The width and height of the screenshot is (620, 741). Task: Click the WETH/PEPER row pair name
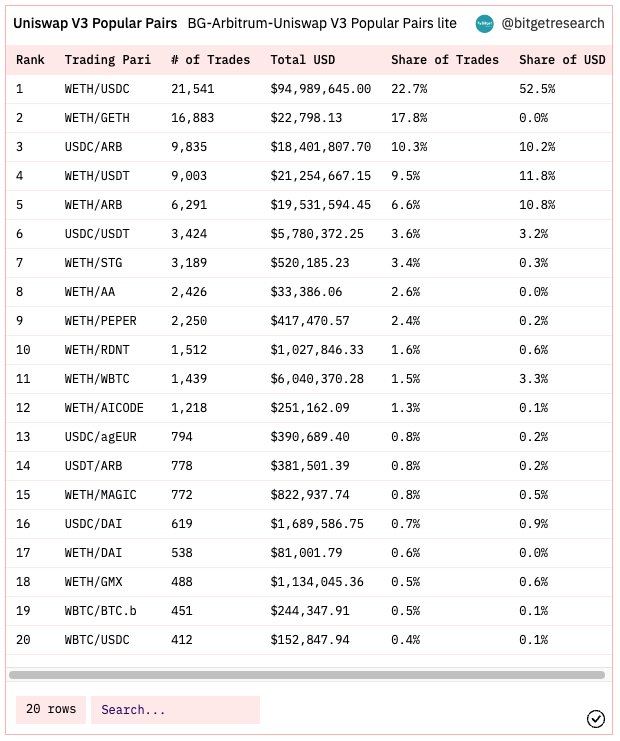point(101,321)
